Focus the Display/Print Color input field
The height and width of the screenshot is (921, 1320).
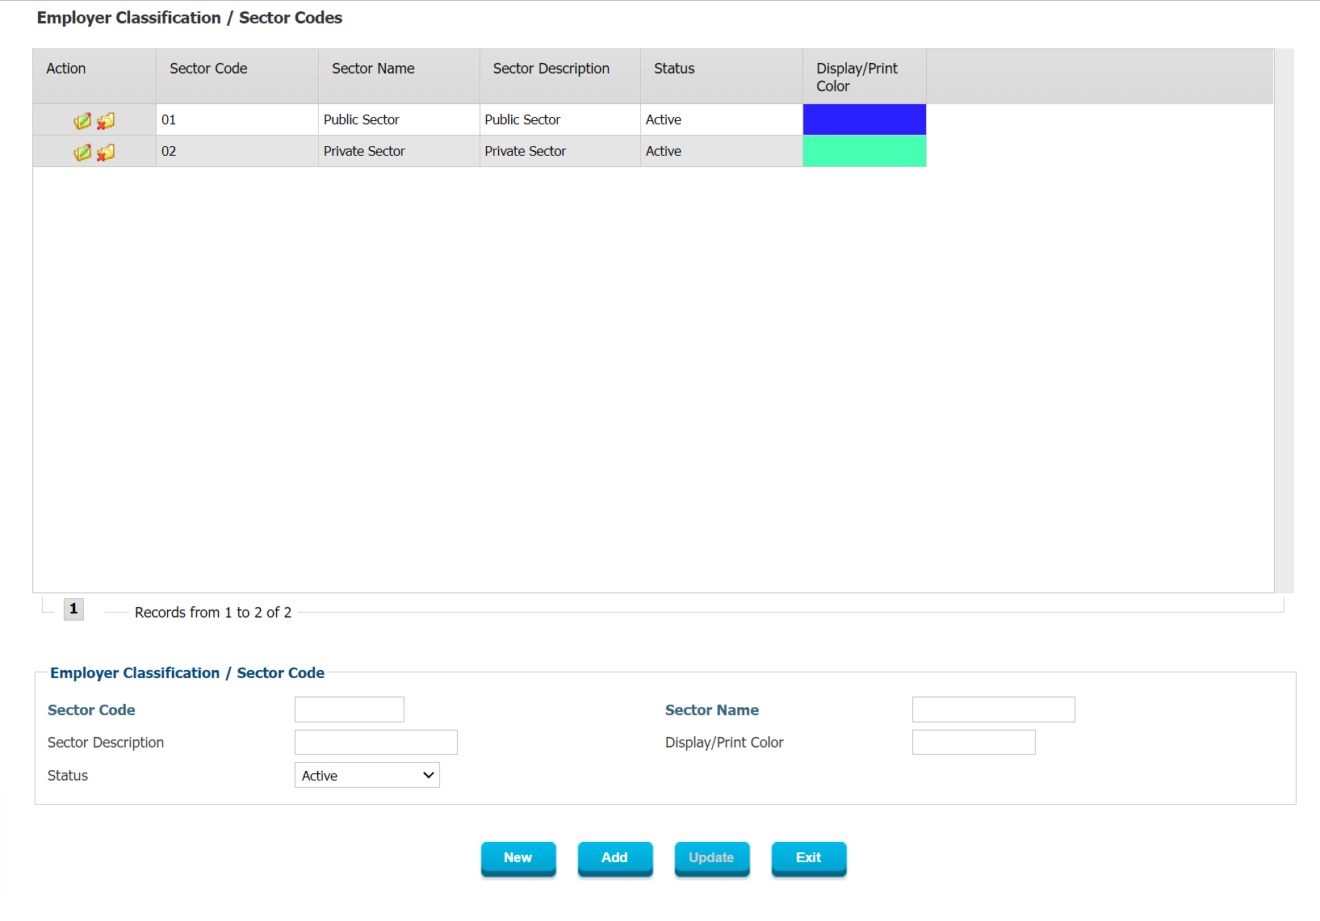(x=974, y=742)
